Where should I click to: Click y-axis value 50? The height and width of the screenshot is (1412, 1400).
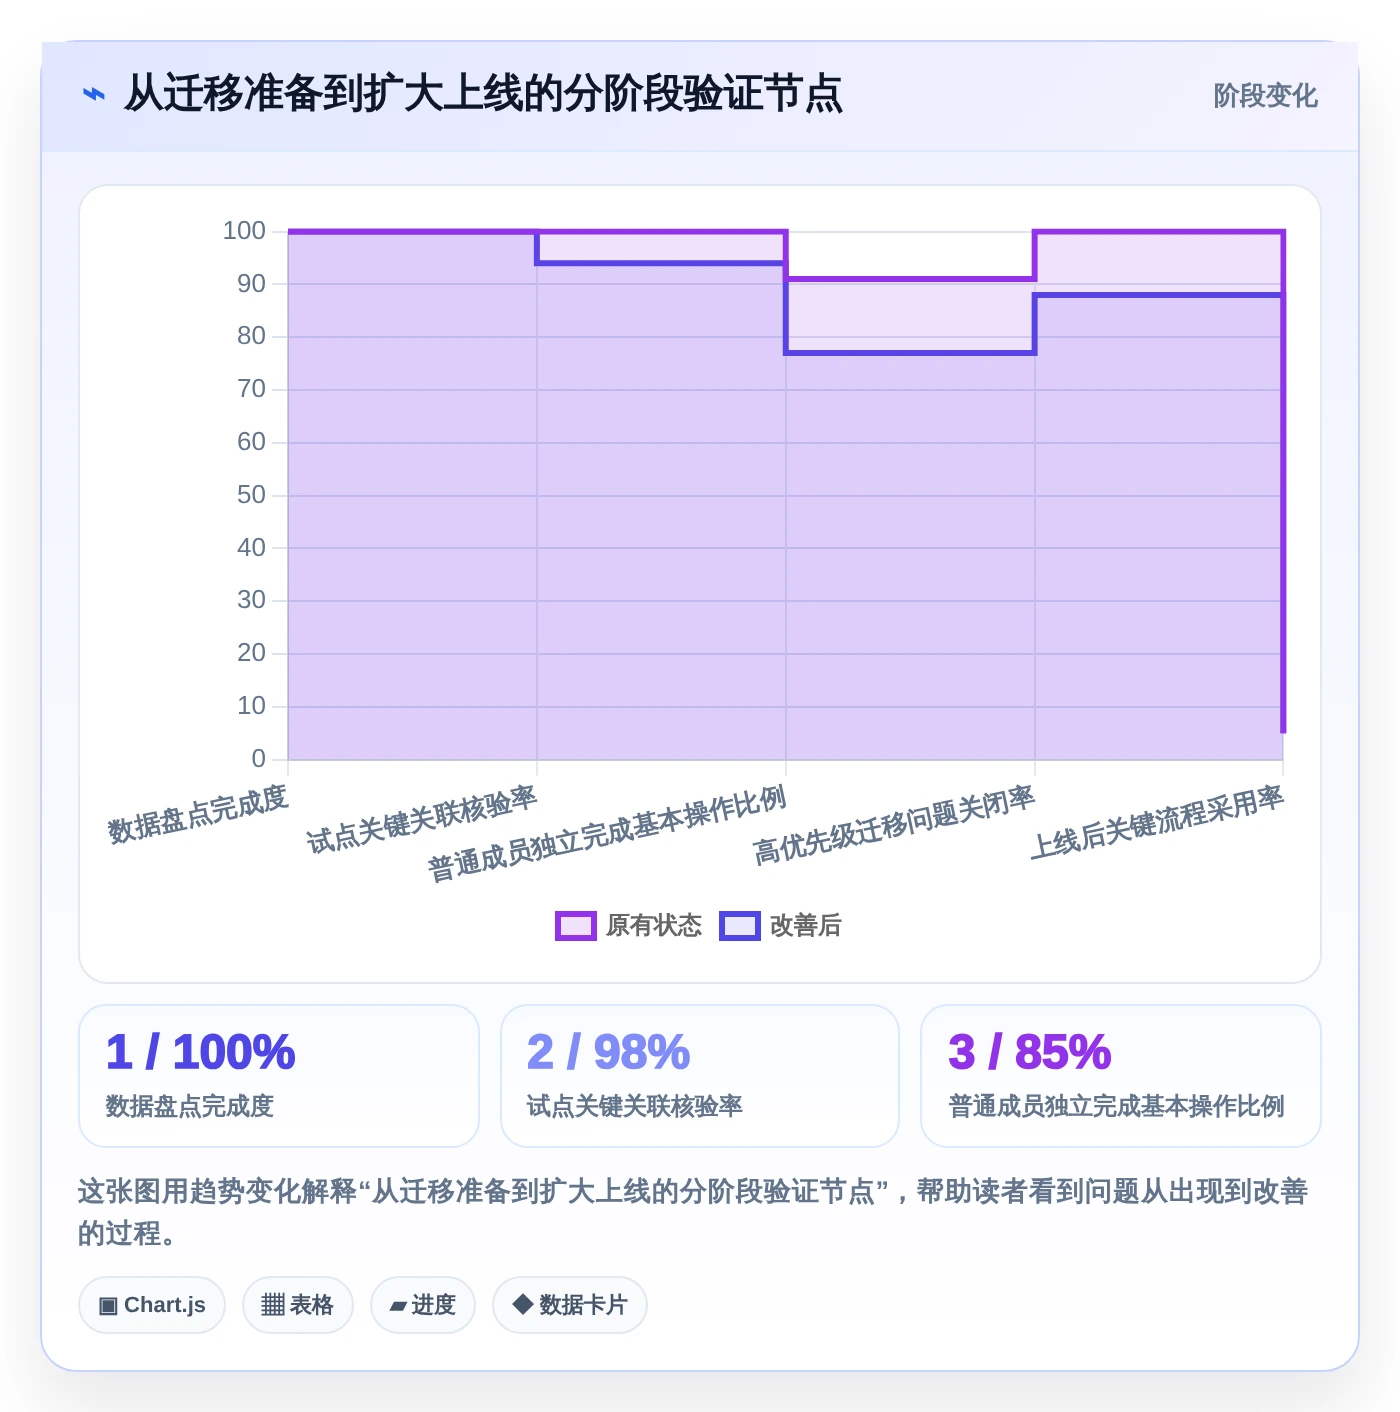[251, 495]
